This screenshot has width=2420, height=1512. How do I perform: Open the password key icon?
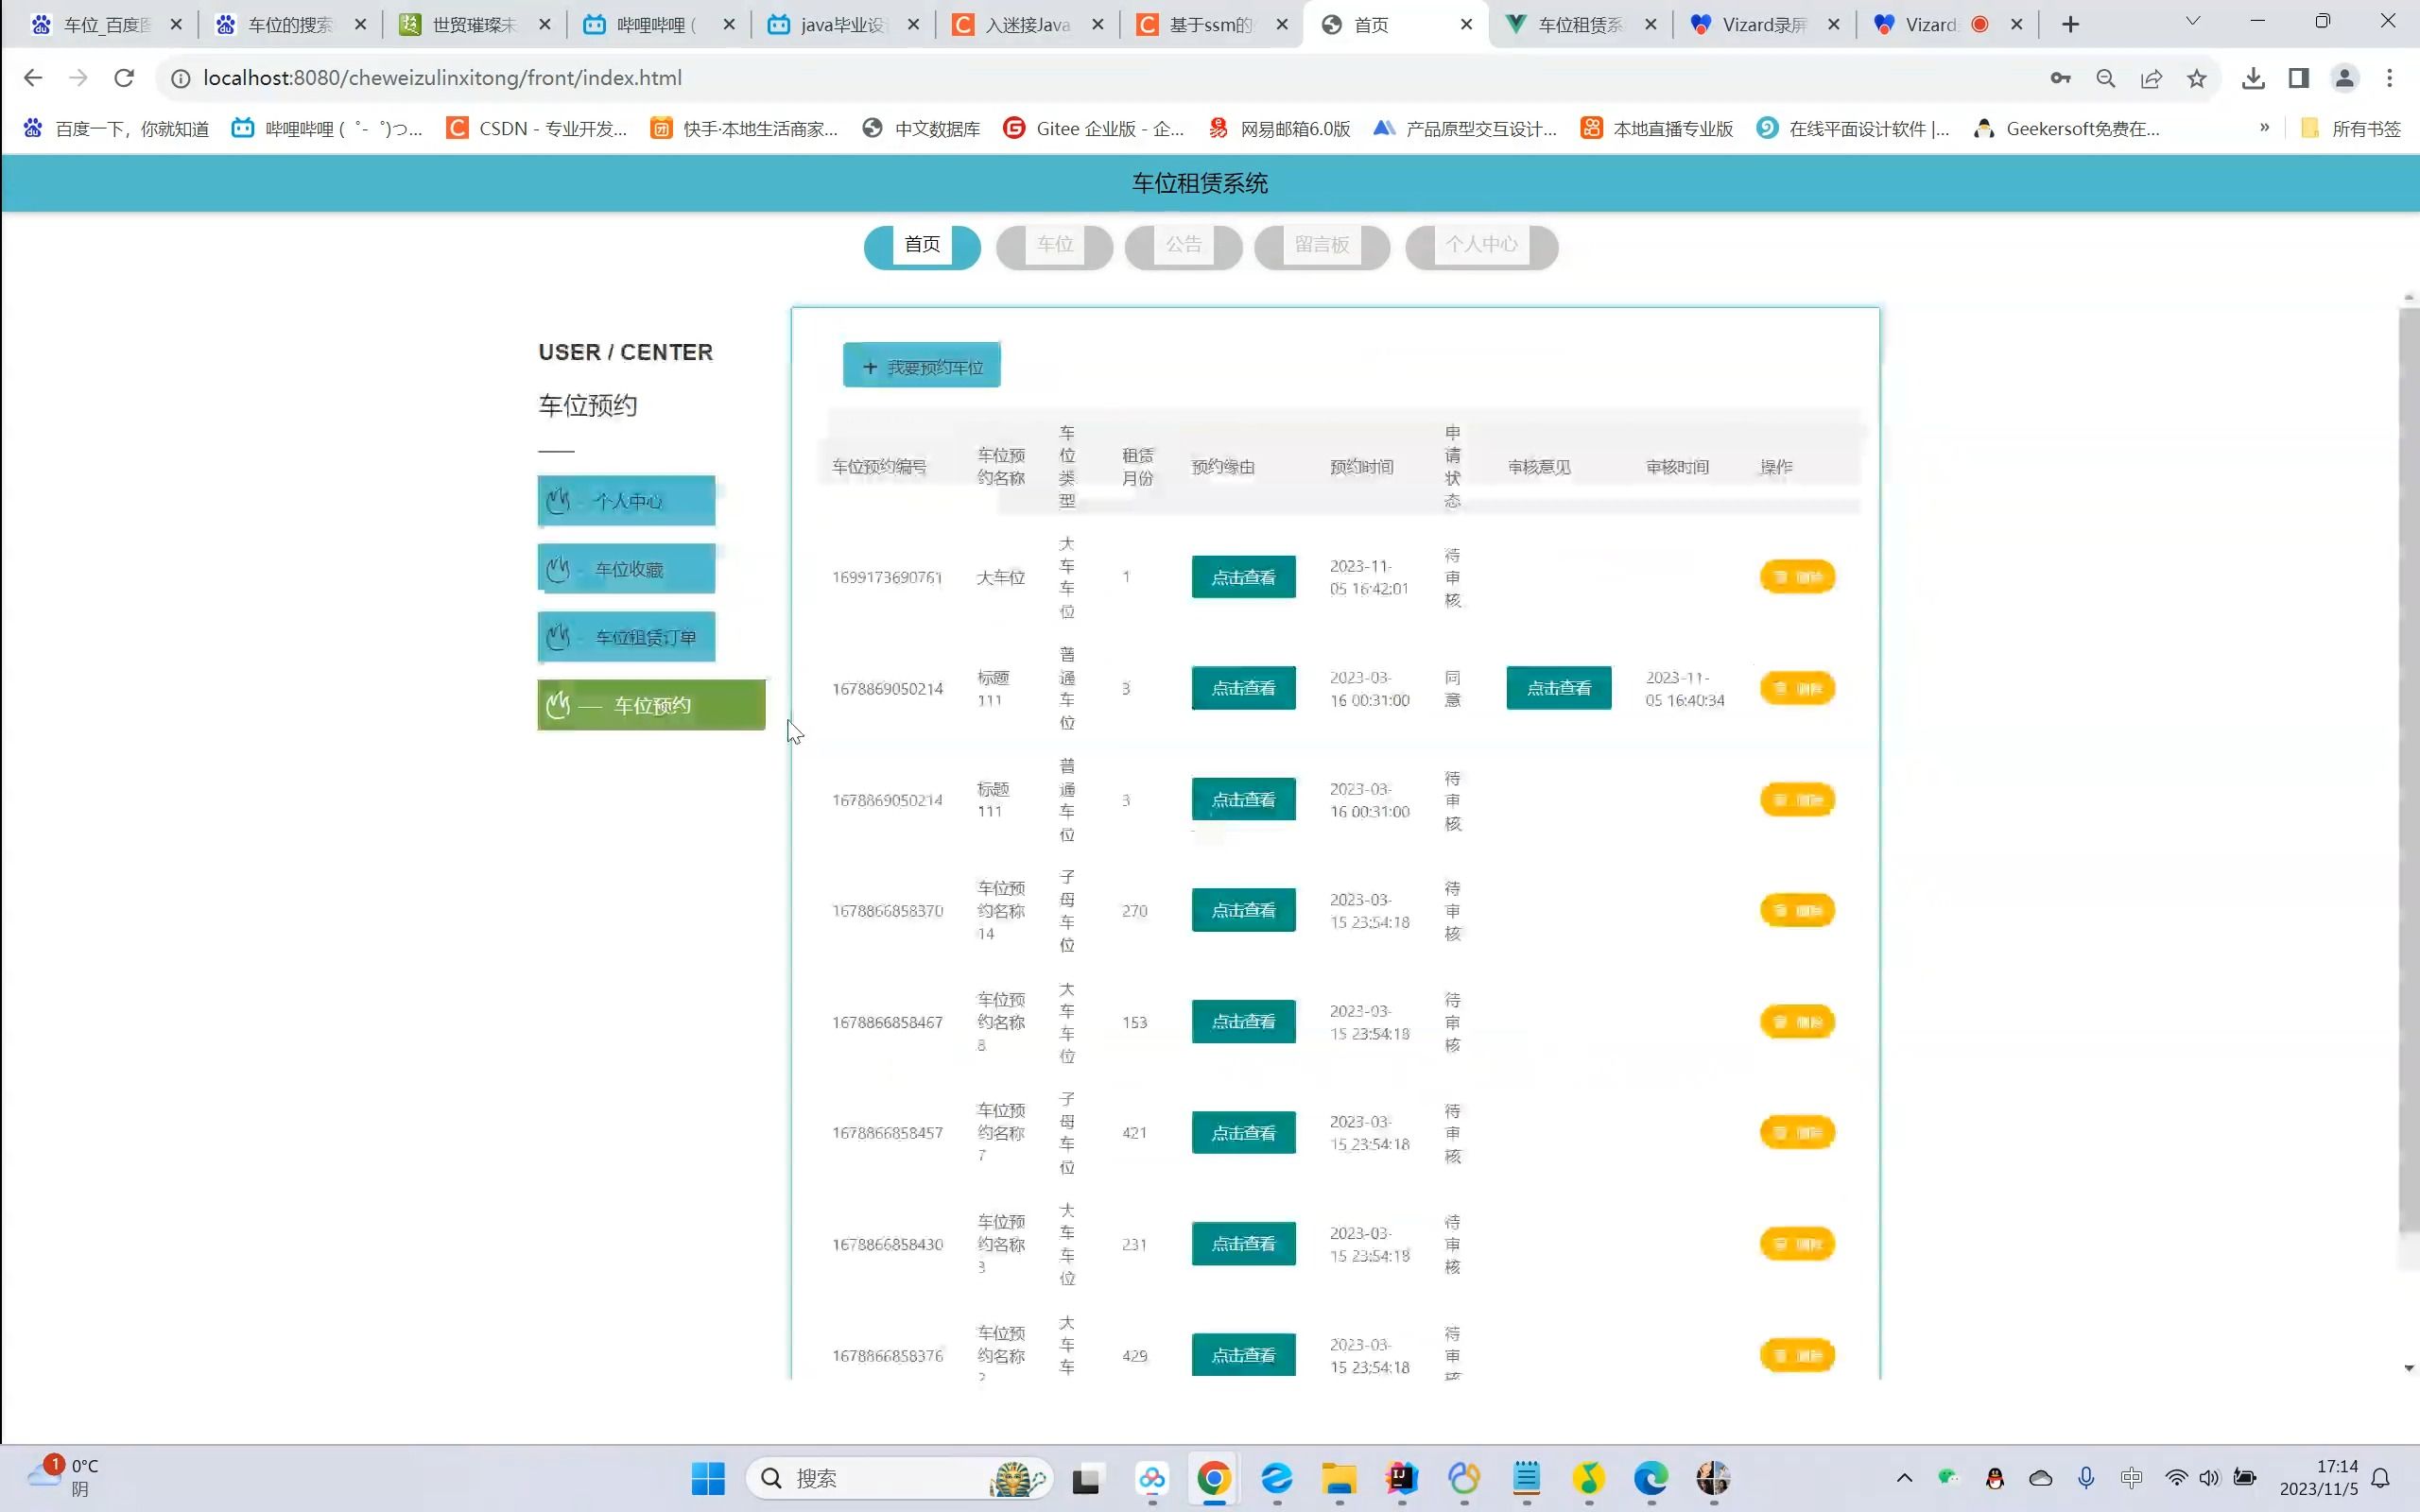pyautogui.click(x=2060, y=78)
